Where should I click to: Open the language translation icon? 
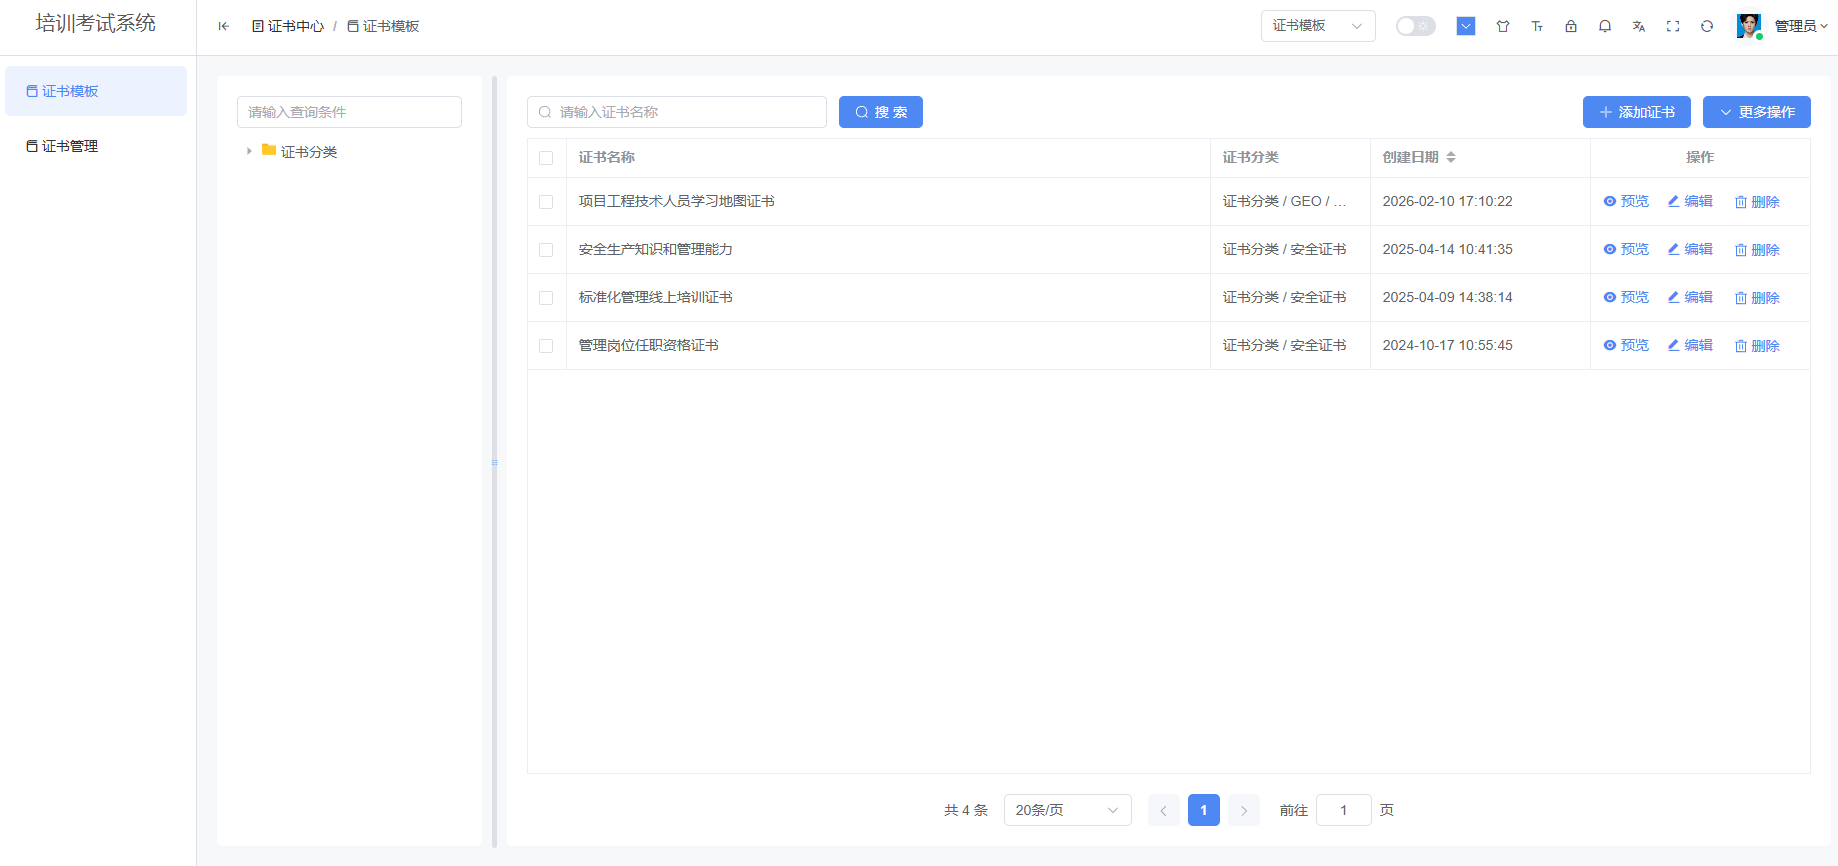click(x=1639, y=26)
